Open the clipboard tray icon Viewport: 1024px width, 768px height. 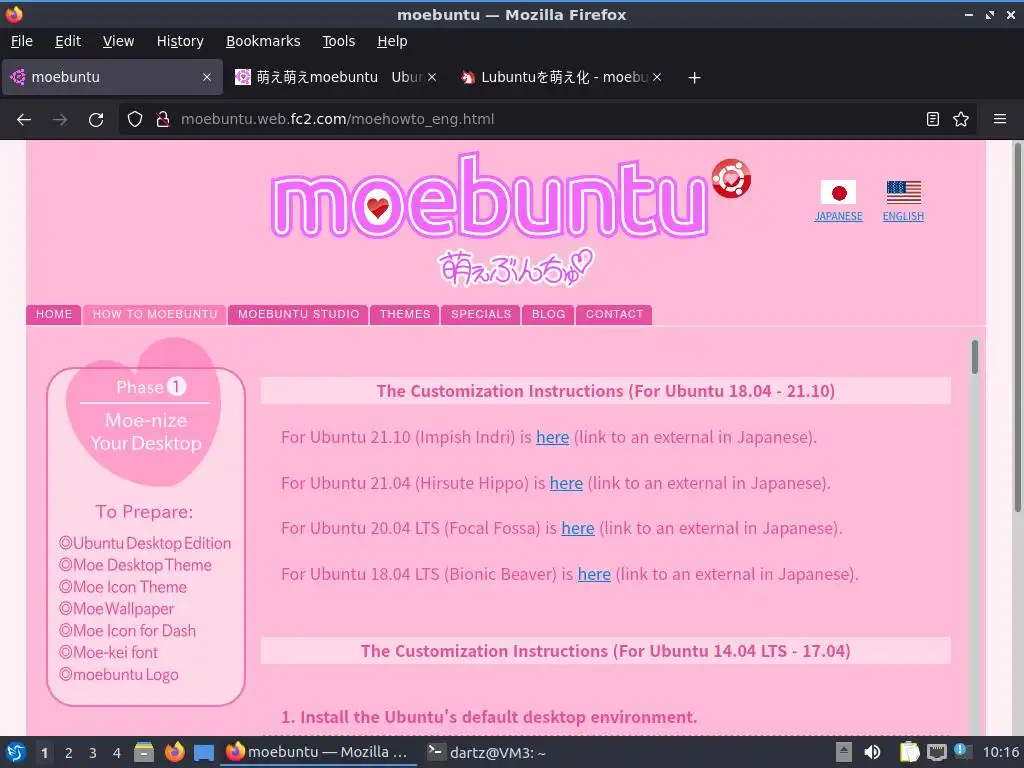tap(909, 752)
